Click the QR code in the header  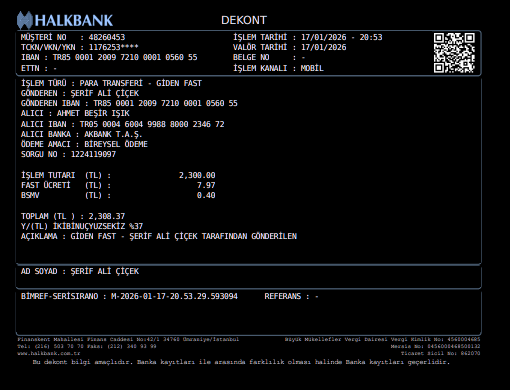tap(454, 53)
